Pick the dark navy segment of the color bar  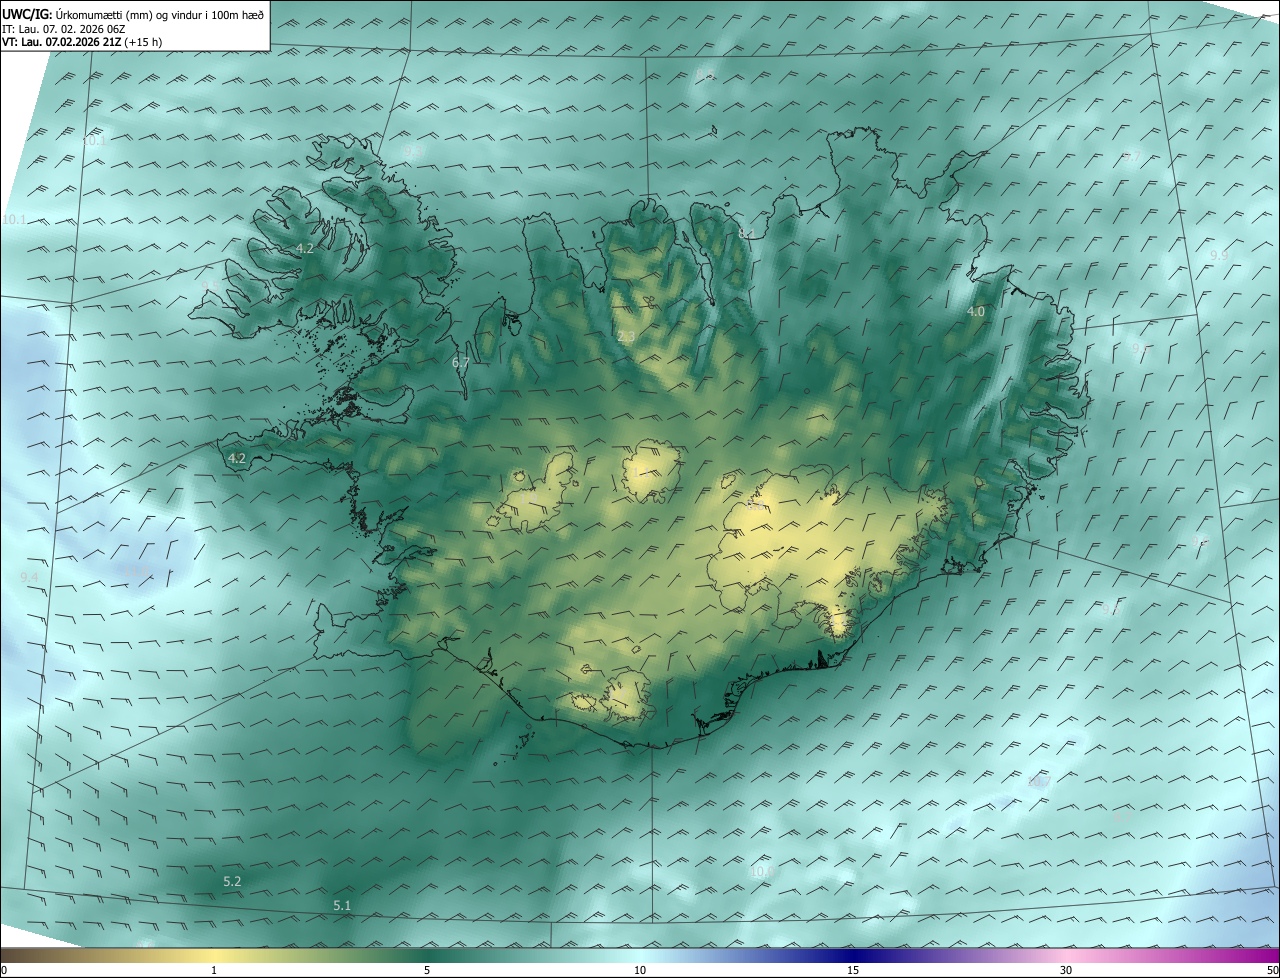pyautogui.click(x=853, y=955)
